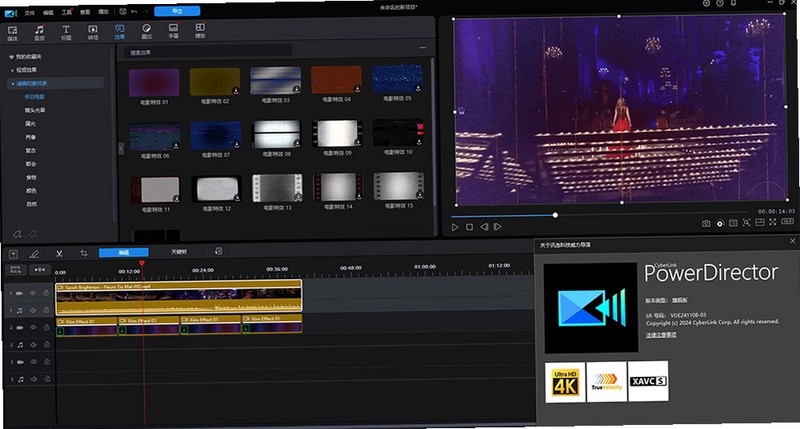Open the View menu
This screenshot has height=429, width=800.
click(x=85, y=12)
